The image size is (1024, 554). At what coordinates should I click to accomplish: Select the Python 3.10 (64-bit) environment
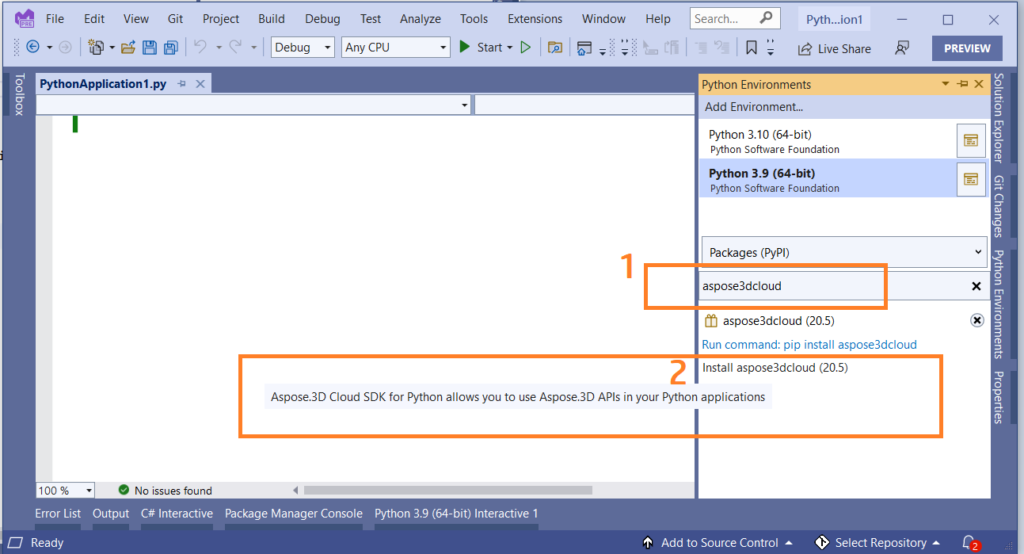pyautogui.click(x=827, y=141)
